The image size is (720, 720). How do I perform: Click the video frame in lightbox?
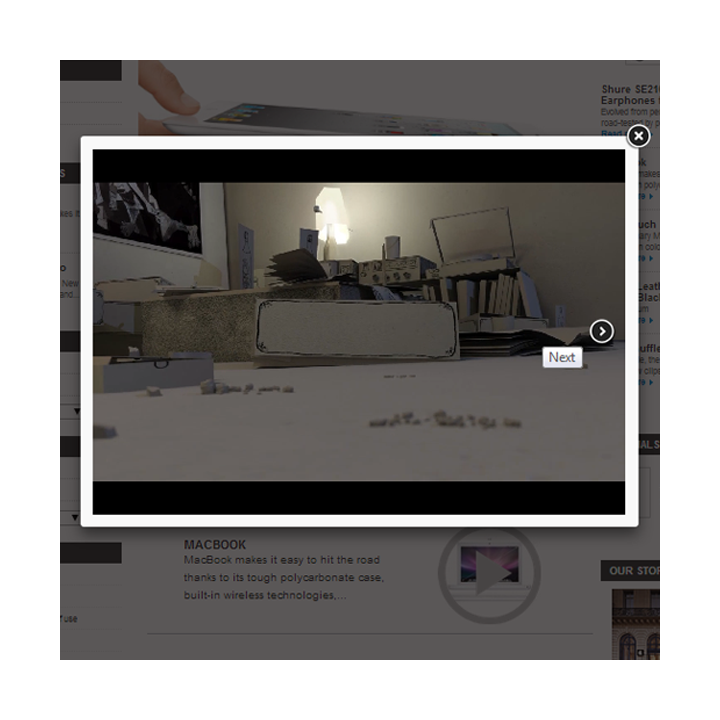pos(359,332)
